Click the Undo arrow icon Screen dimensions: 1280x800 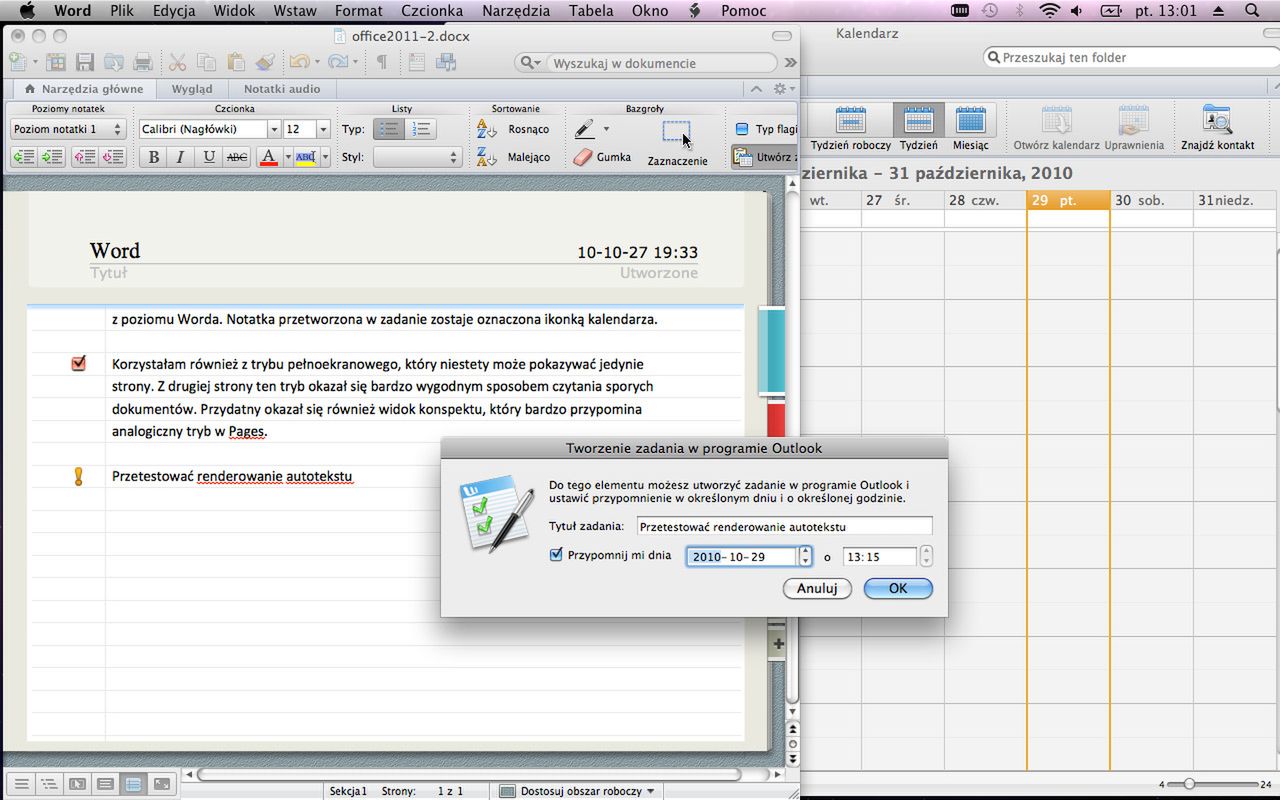point(299,62)
